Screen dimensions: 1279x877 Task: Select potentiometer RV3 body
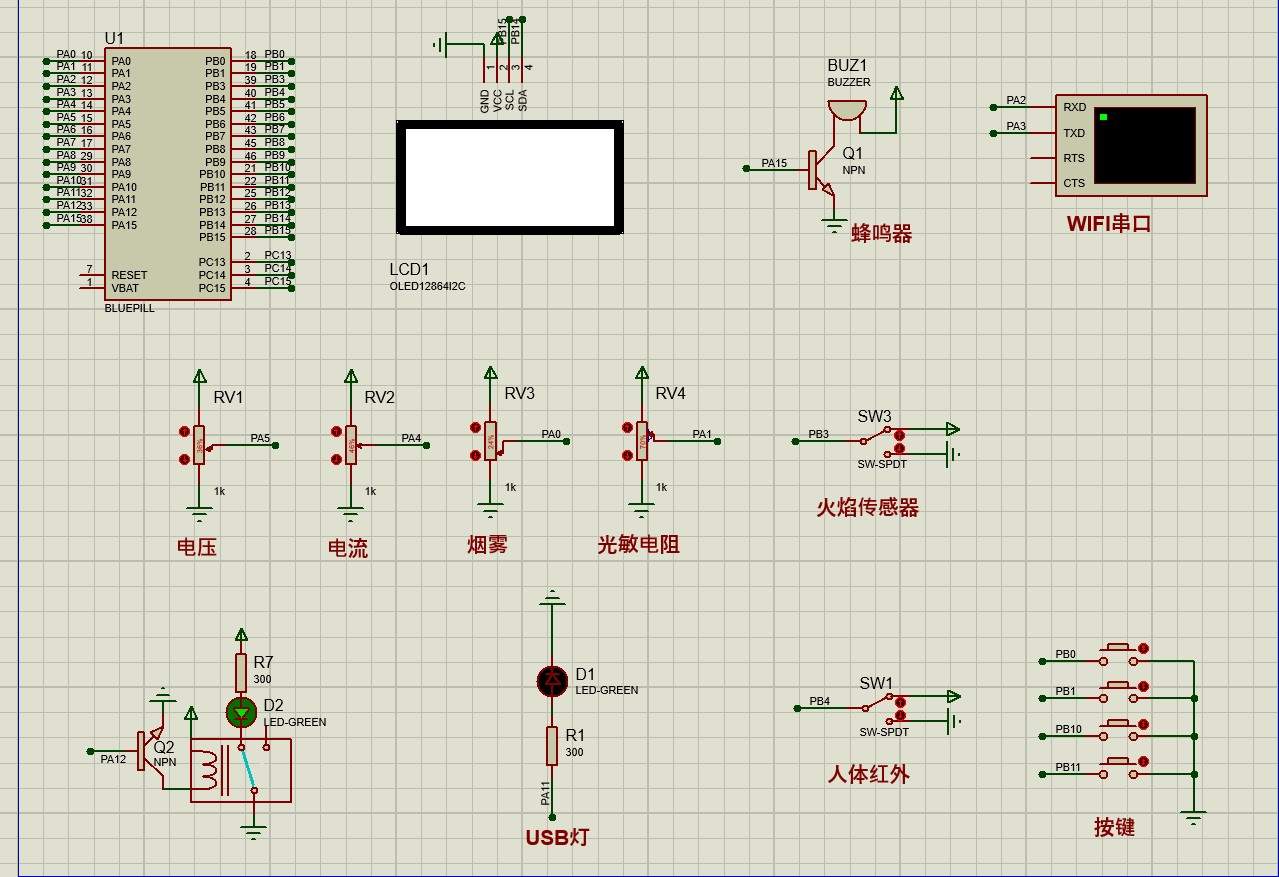click(490, 440)
